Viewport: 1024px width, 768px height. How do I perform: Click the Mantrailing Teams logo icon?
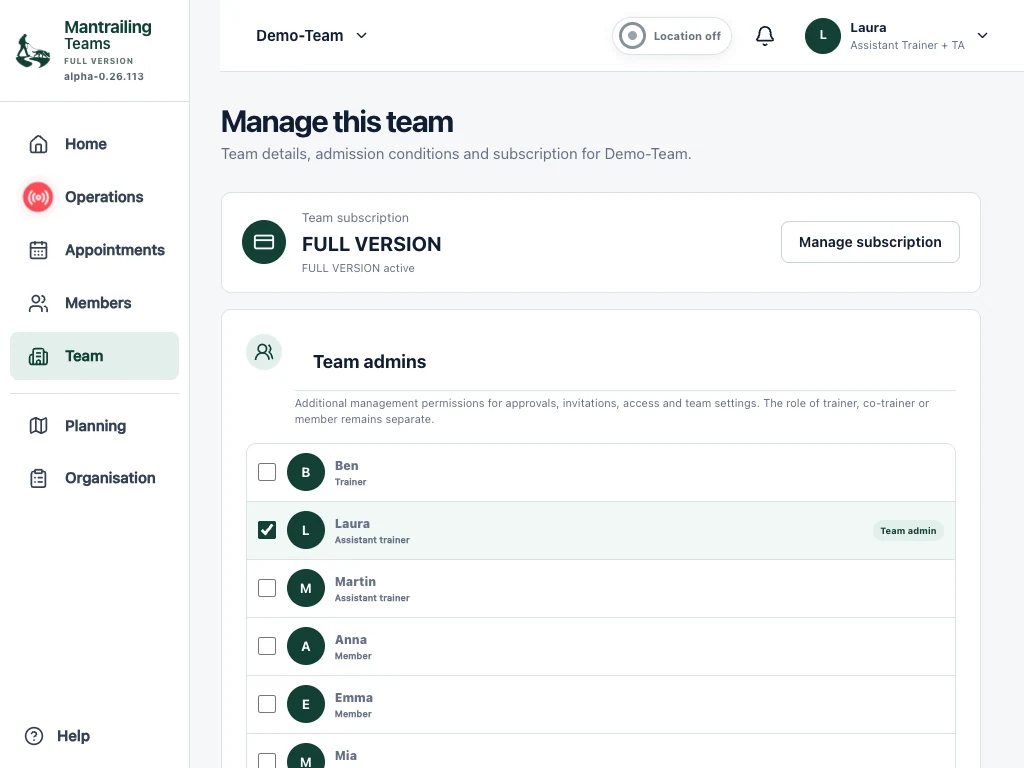pos(33,51)
